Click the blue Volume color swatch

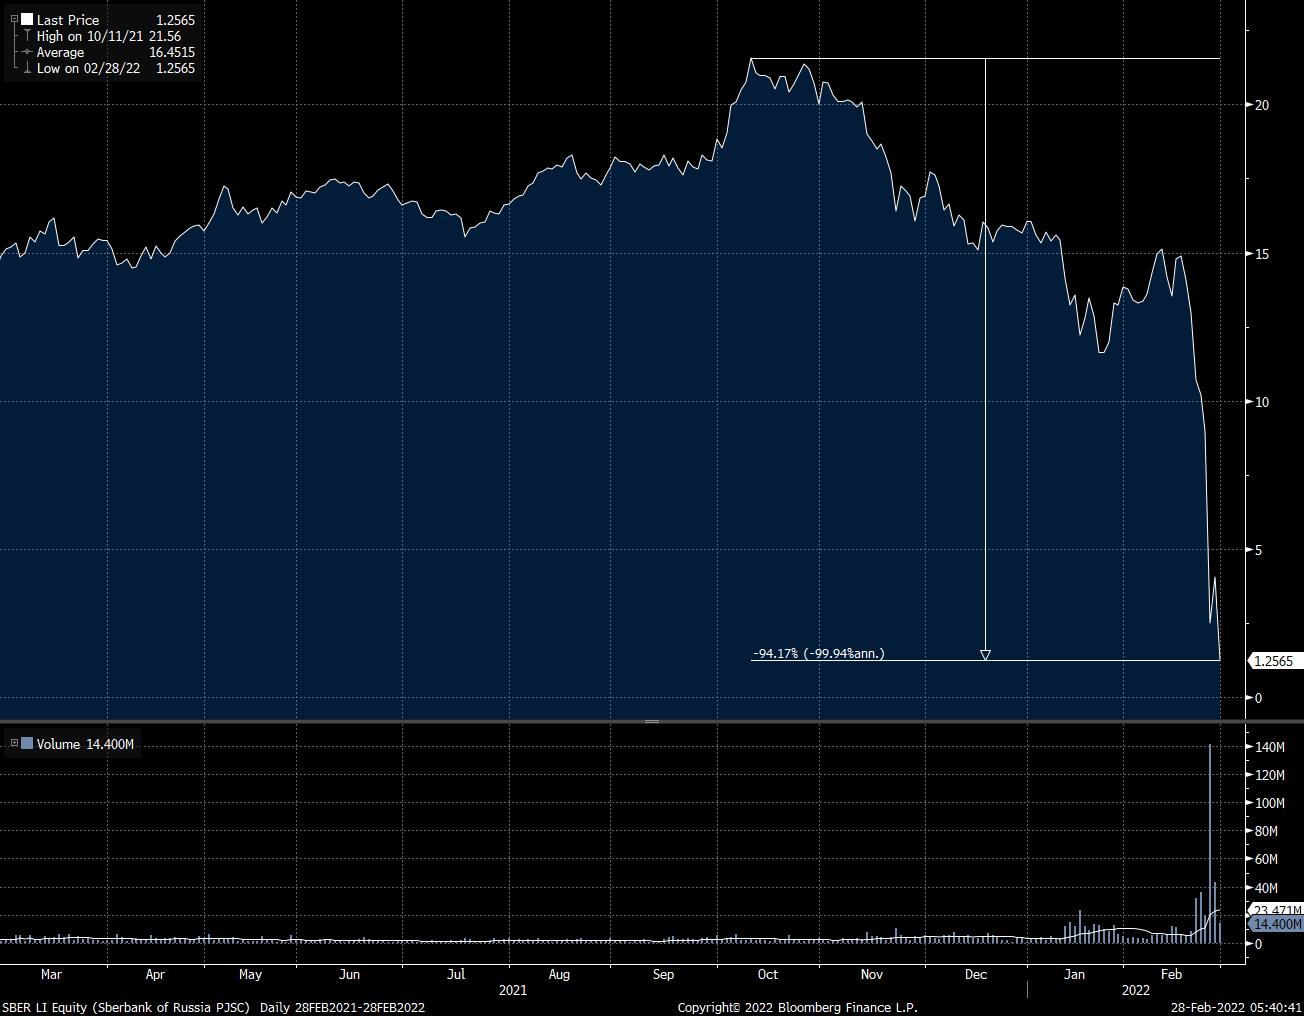coord(27,743)
